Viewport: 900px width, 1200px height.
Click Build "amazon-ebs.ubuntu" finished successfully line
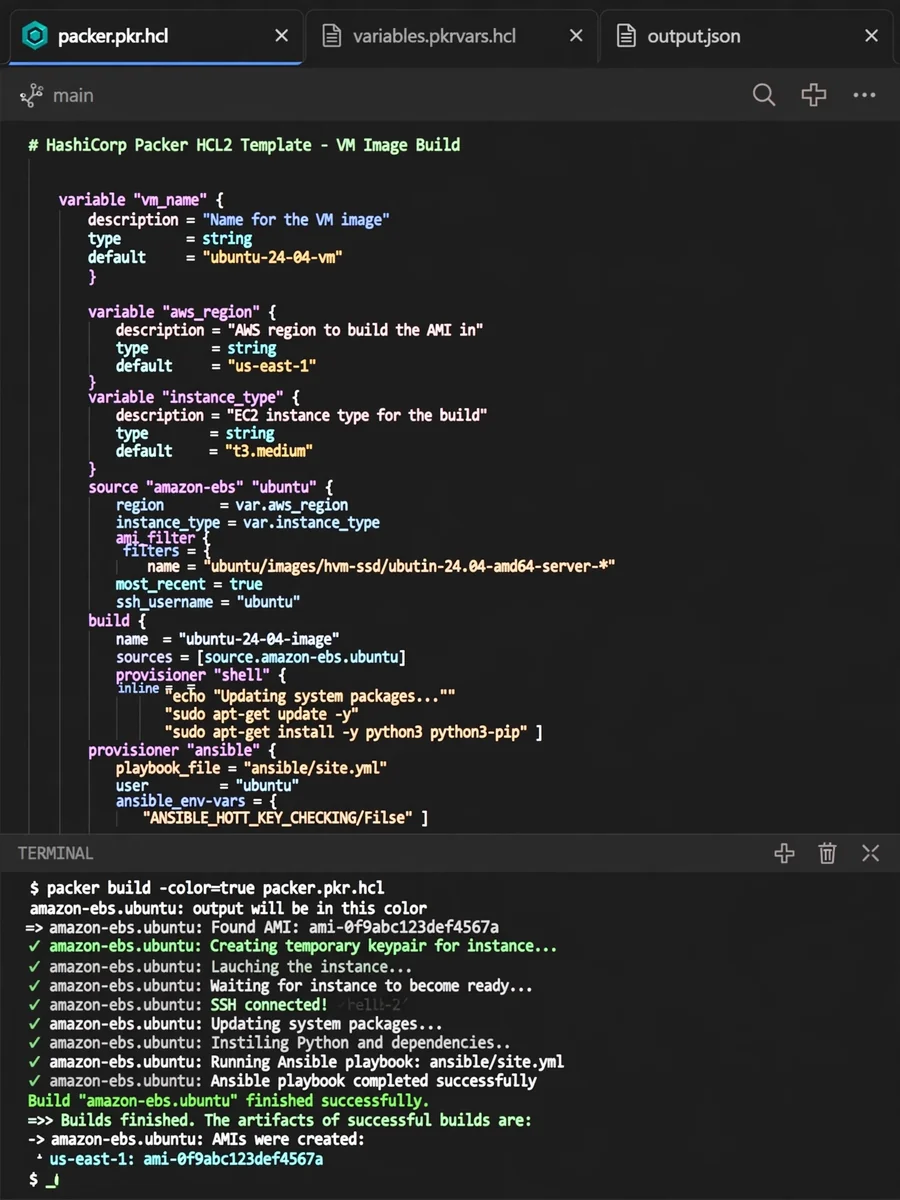click(228, 1101)
